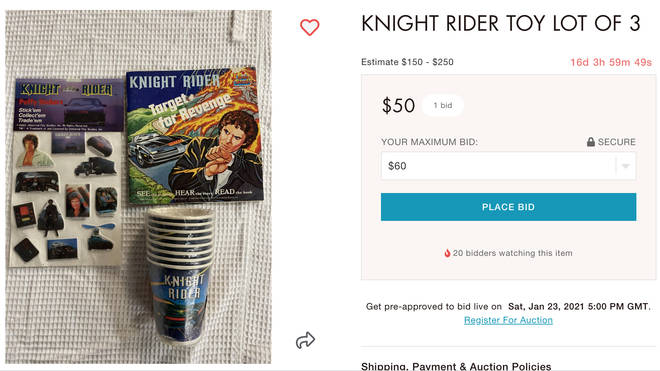
Task: Click the $50 current bid amount
Action: point(398,105)
